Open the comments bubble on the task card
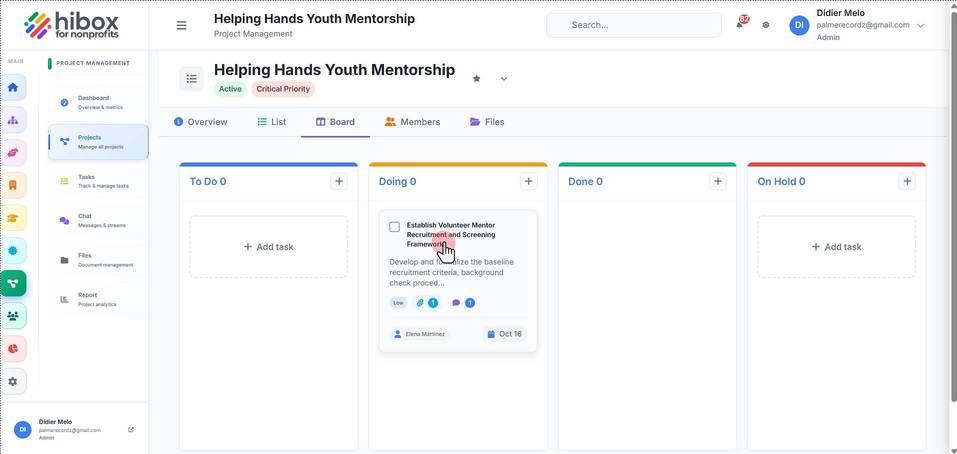The height and width of the screenshot is (454, 957). pyautogui.click(x=456, y=303)
